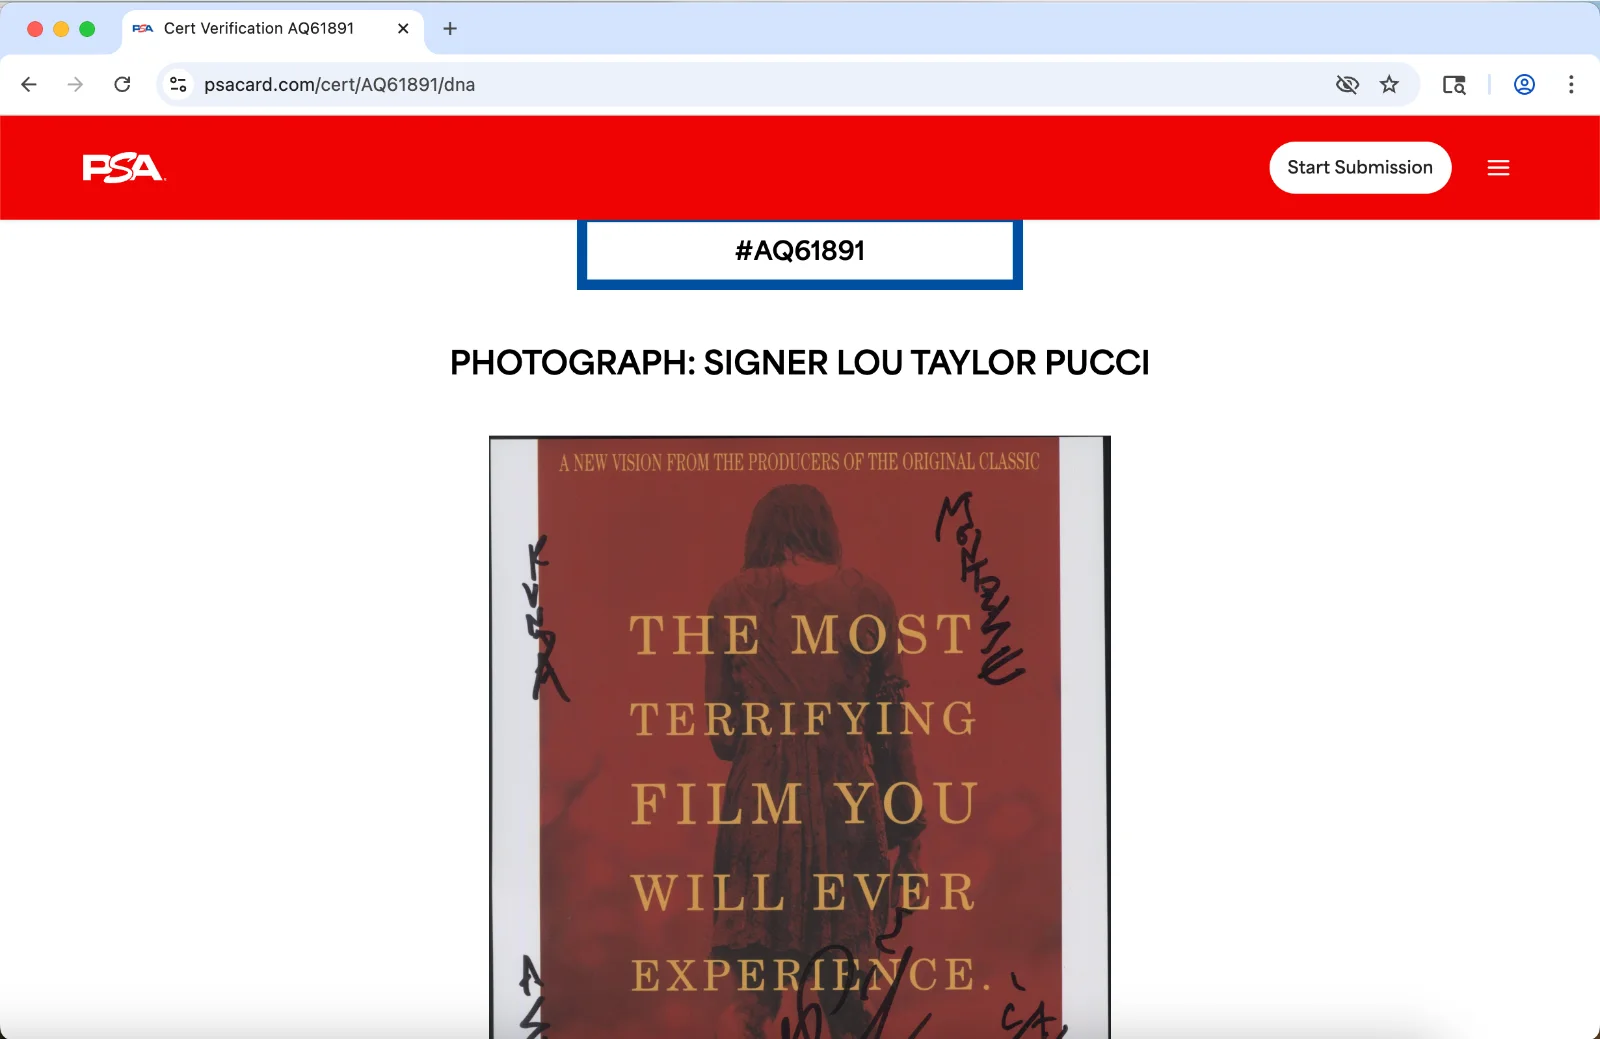Bookmark this page with the star icon
Image resolution: width=1600 pixels, height=1039 pixels.
1389,85
